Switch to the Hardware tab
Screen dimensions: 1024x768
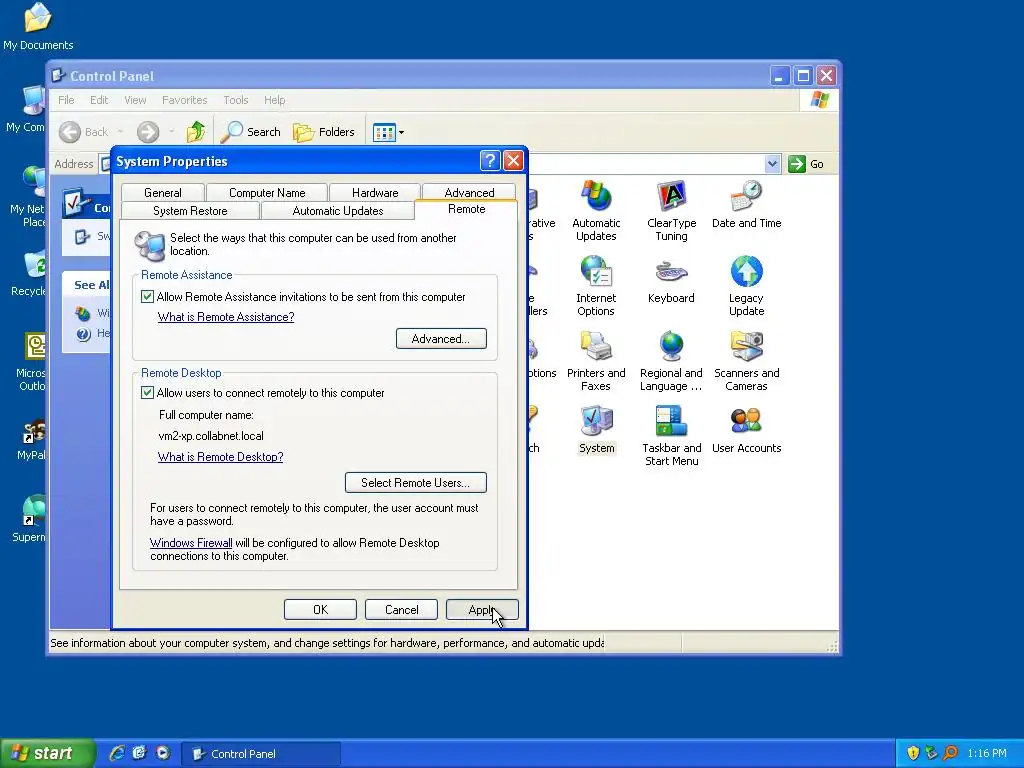pos(375,193)
